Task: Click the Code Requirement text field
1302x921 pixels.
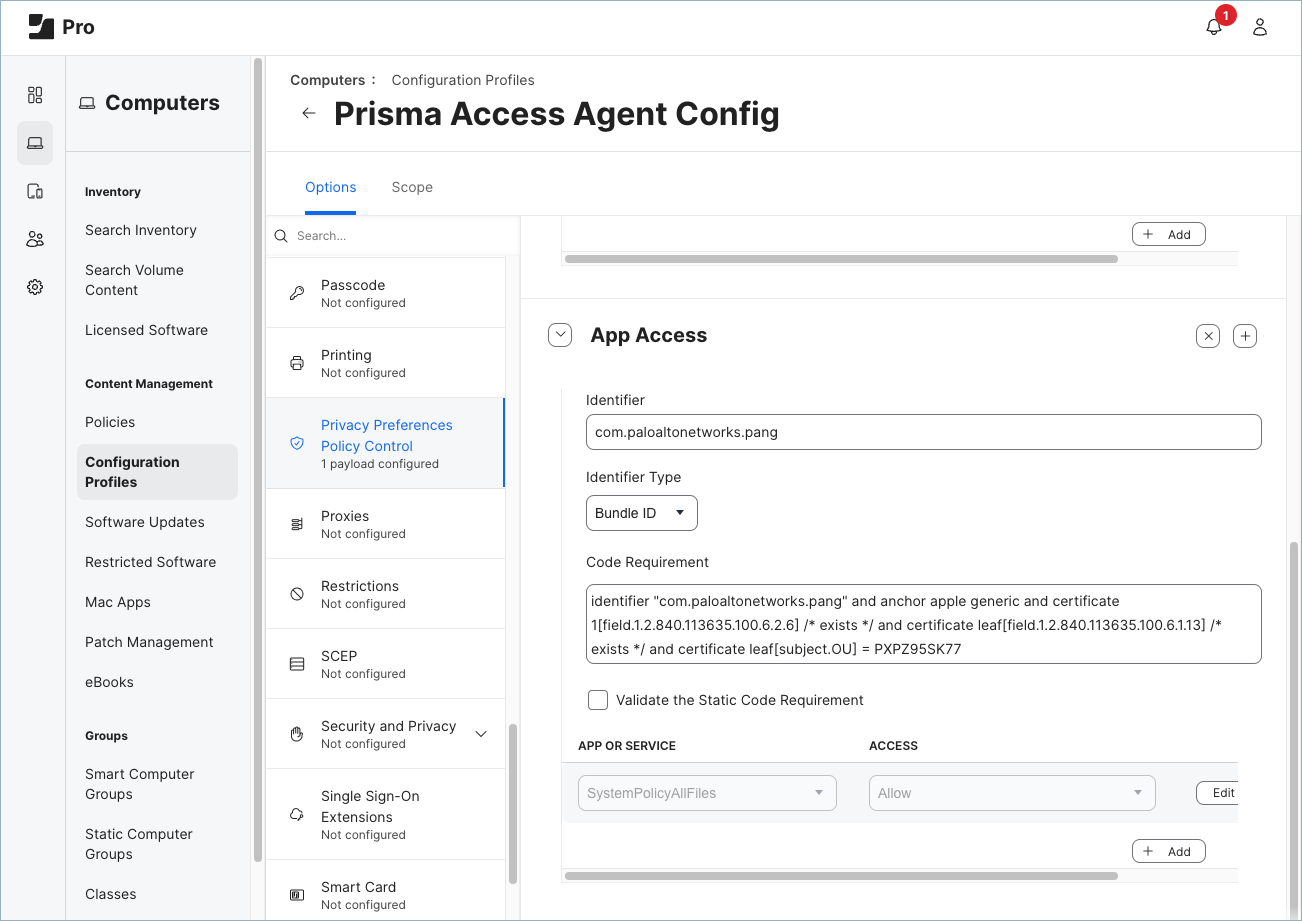Action: coord(922,624)
